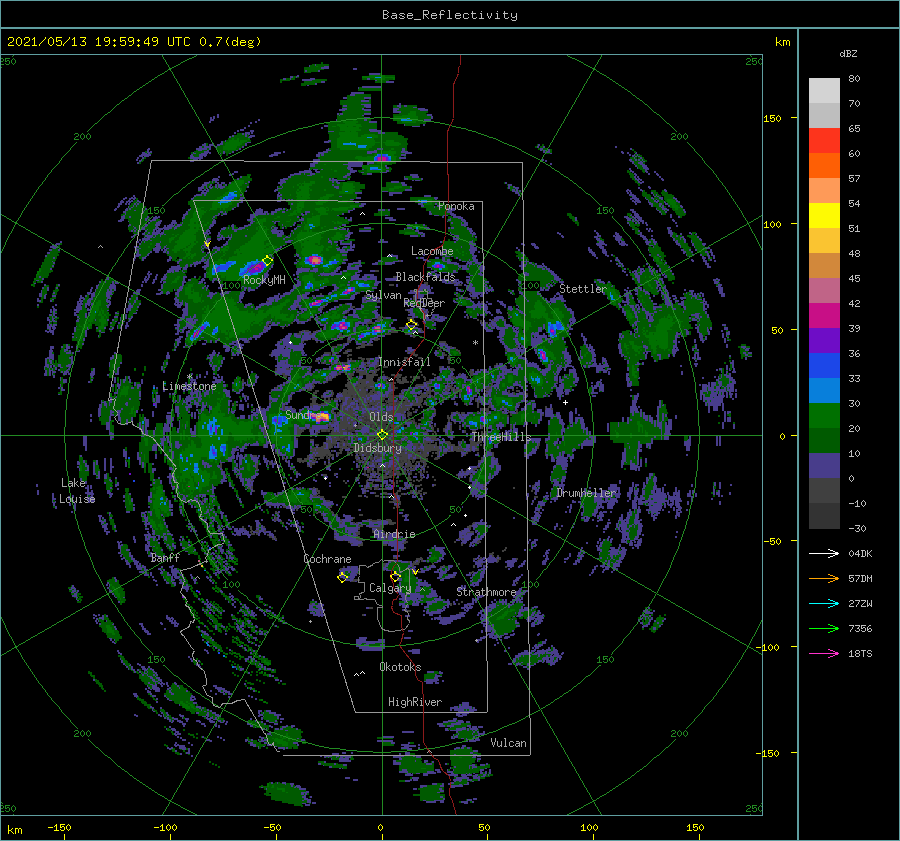The image size is (900, 841).
Task: Click the bright green 20 dBZ swatch
Action: (x=824, y=416)
